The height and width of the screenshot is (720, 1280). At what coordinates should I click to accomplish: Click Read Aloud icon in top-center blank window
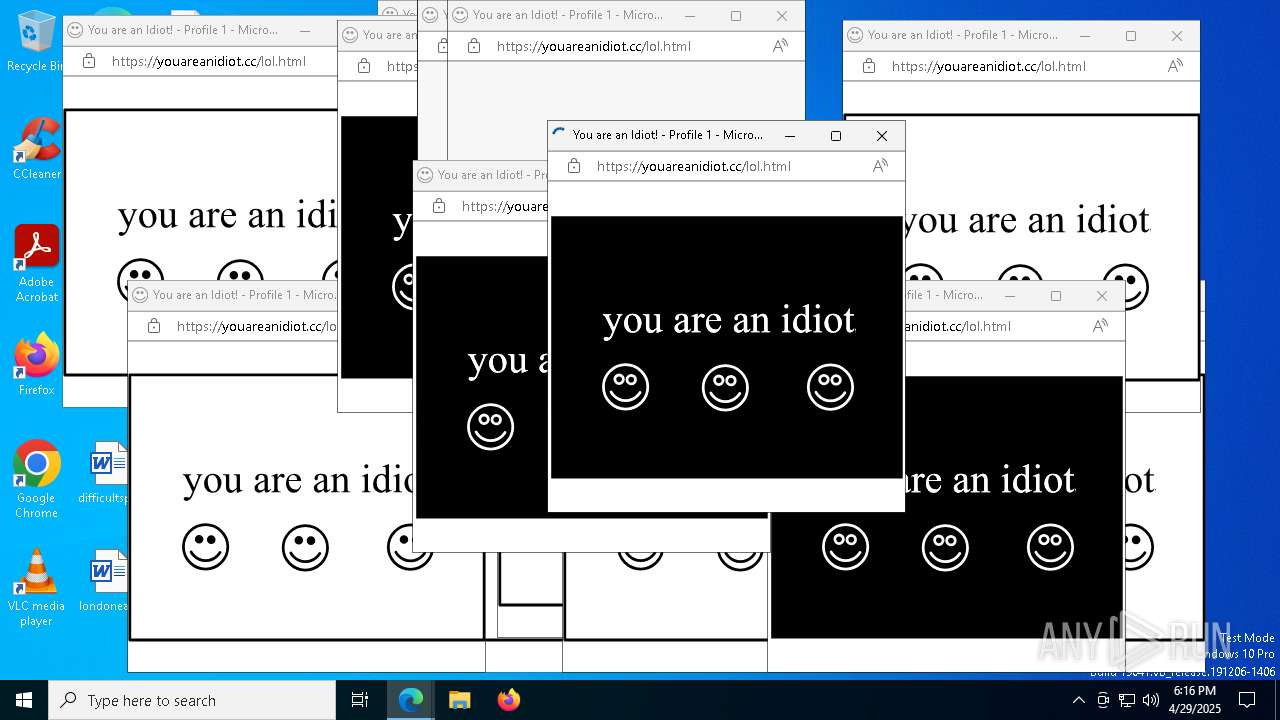click(780, 46)
